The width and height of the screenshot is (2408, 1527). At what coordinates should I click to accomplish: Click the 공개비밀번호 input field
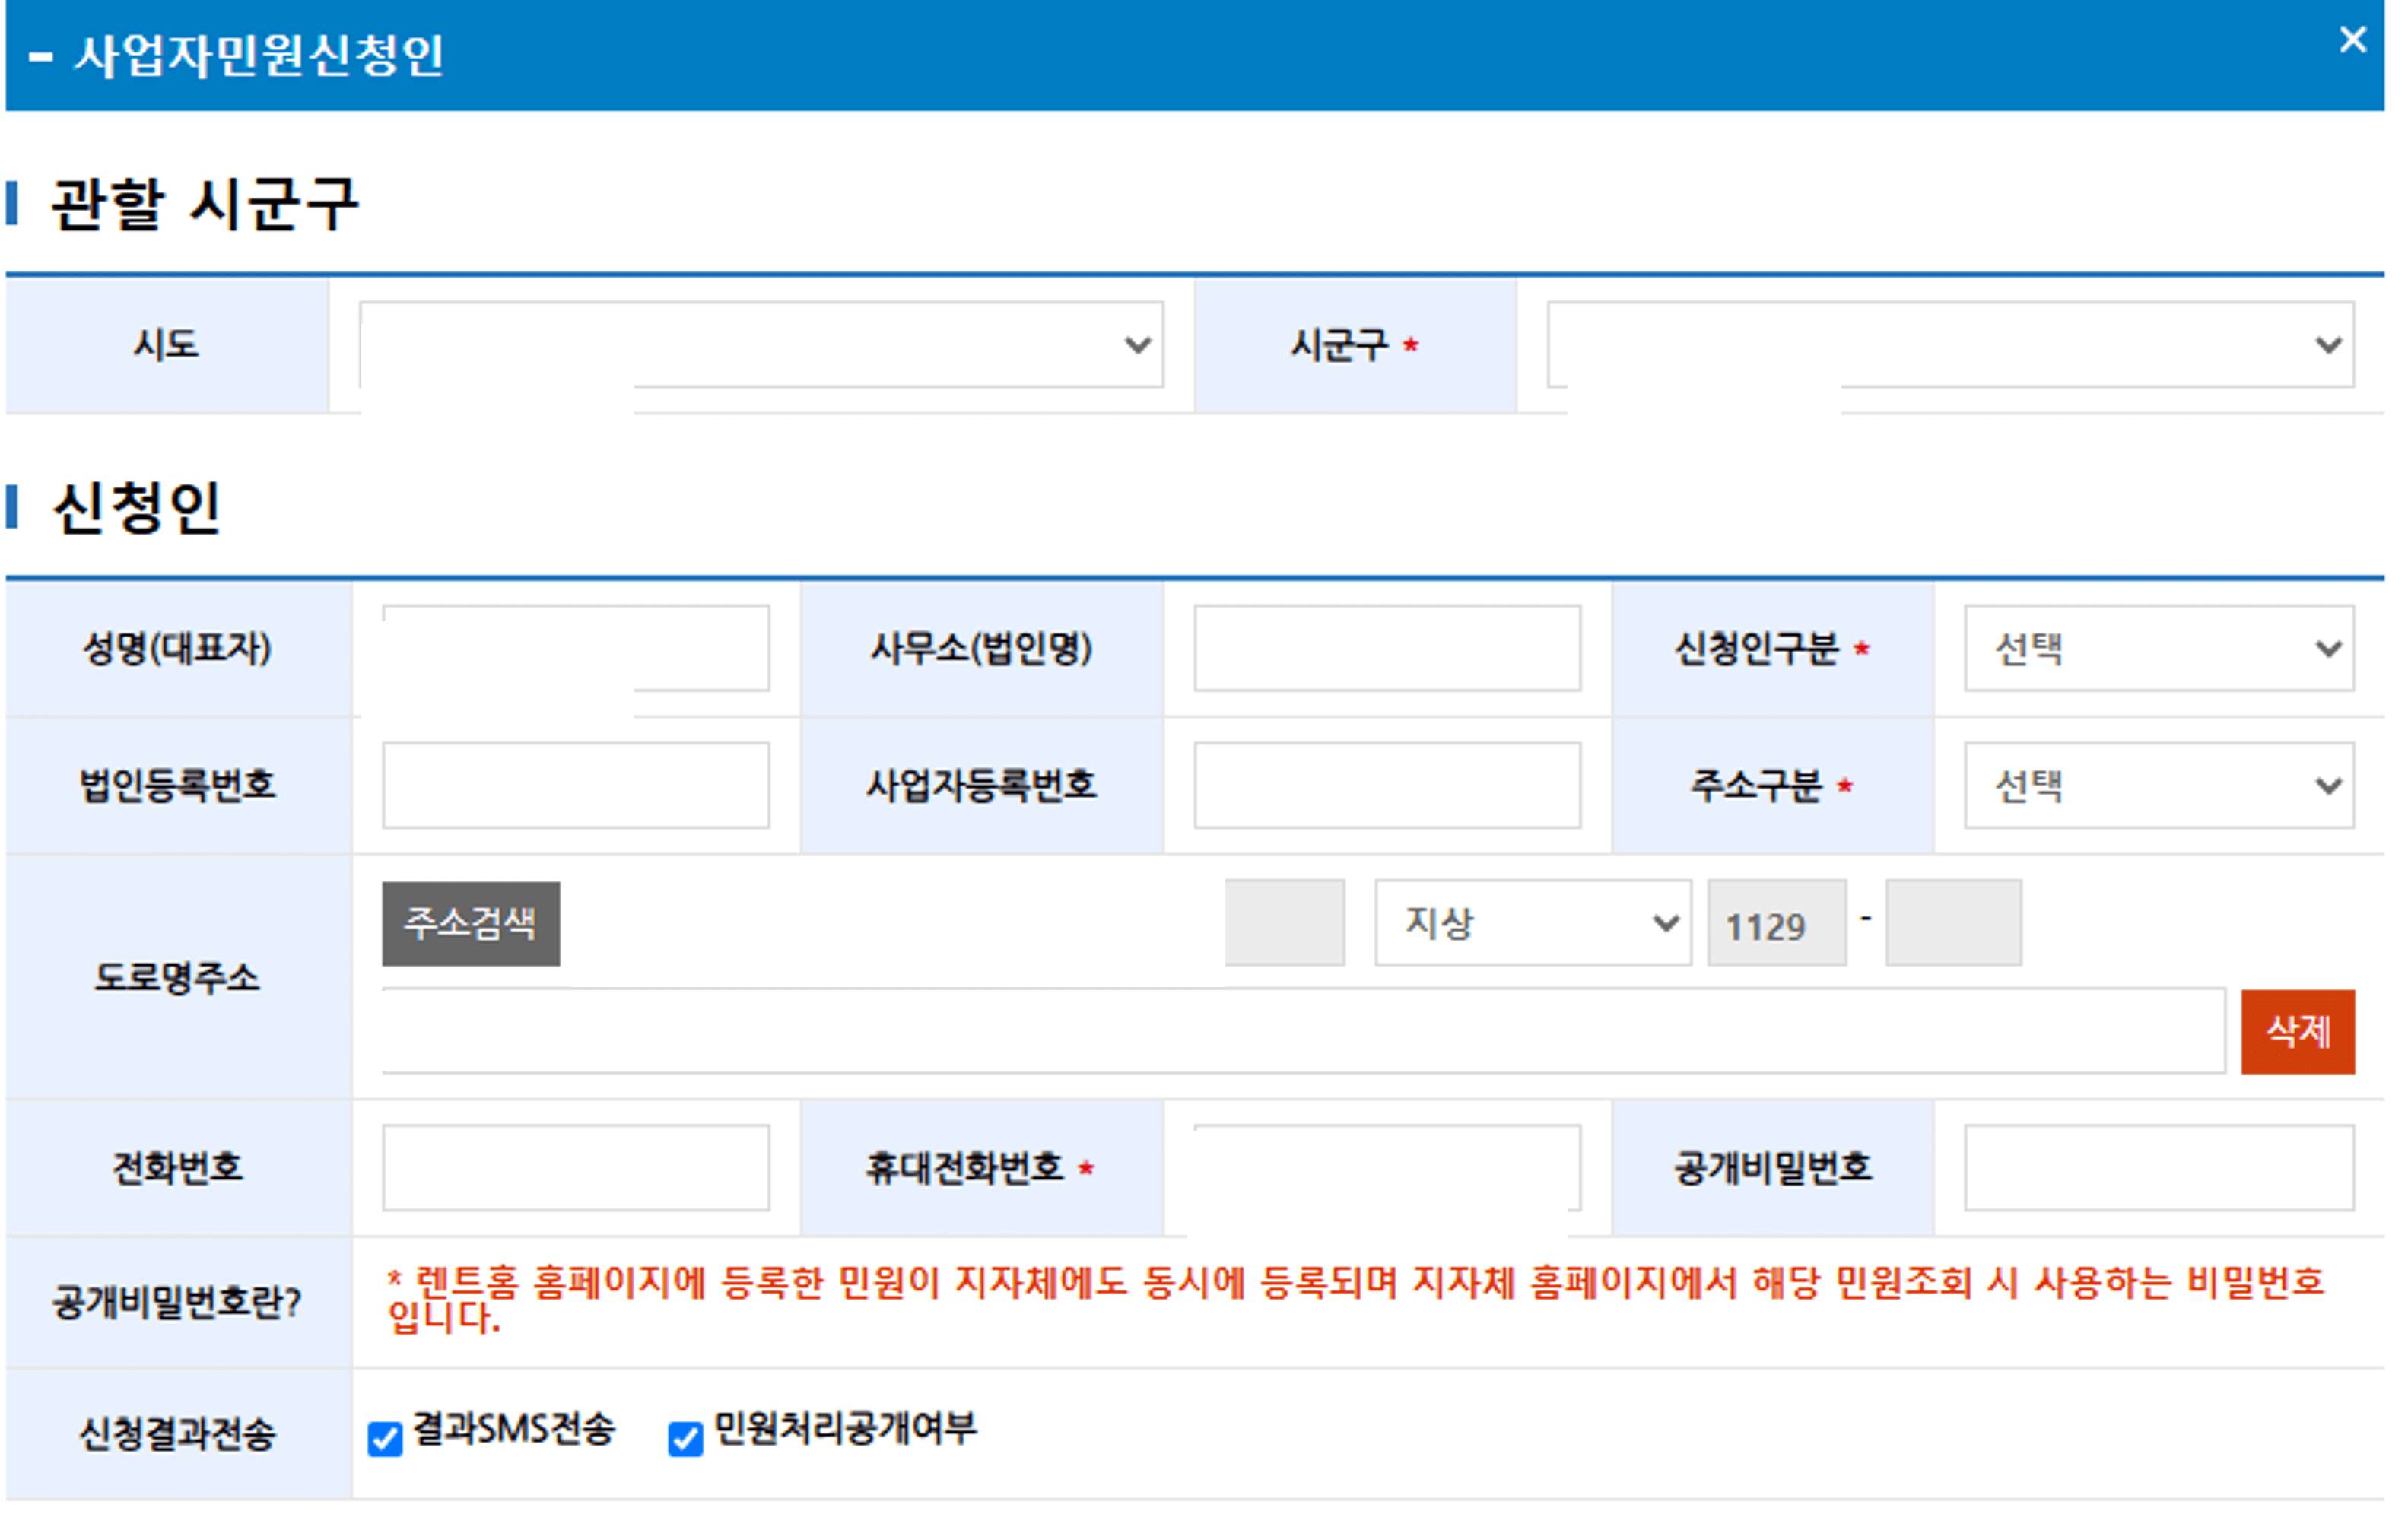coord(2158,1167)
